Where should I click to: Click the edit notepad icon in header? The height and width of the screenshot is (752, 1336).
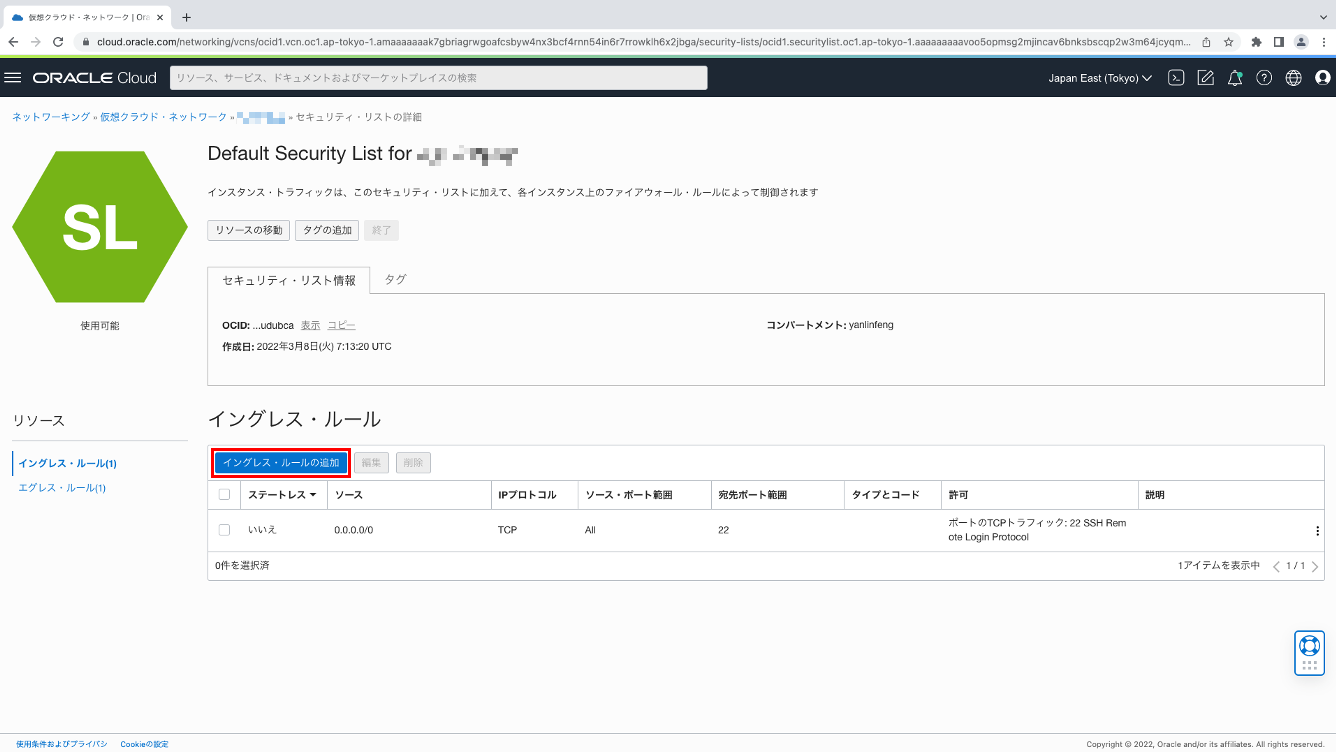click(x=1206, y=78)
